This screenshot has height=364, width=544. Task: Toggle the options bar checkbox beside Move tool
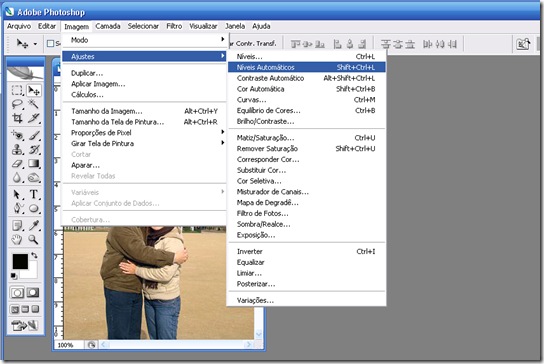coord(51,43)
